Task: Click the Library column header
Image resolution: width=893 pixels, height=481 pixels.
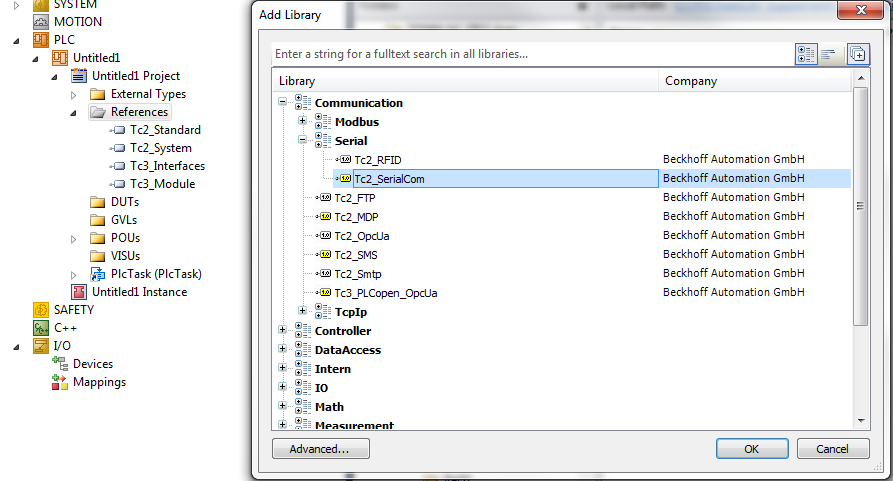Action: tap(465, 81)
